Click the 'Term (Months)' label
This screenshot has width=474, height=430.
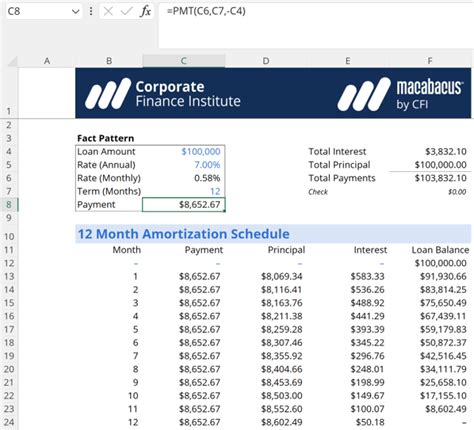pos(109,191)
